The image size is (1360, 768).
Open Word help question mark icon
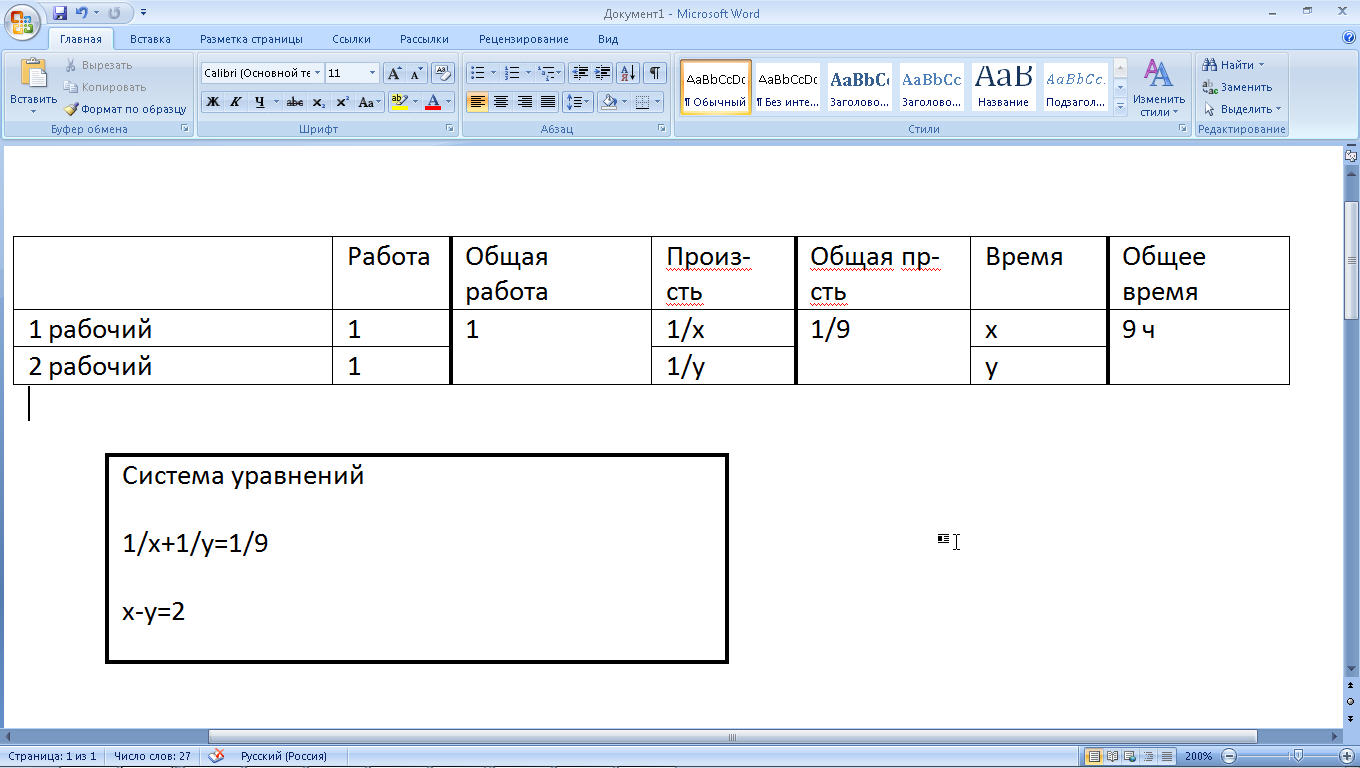pos(1349,38)
